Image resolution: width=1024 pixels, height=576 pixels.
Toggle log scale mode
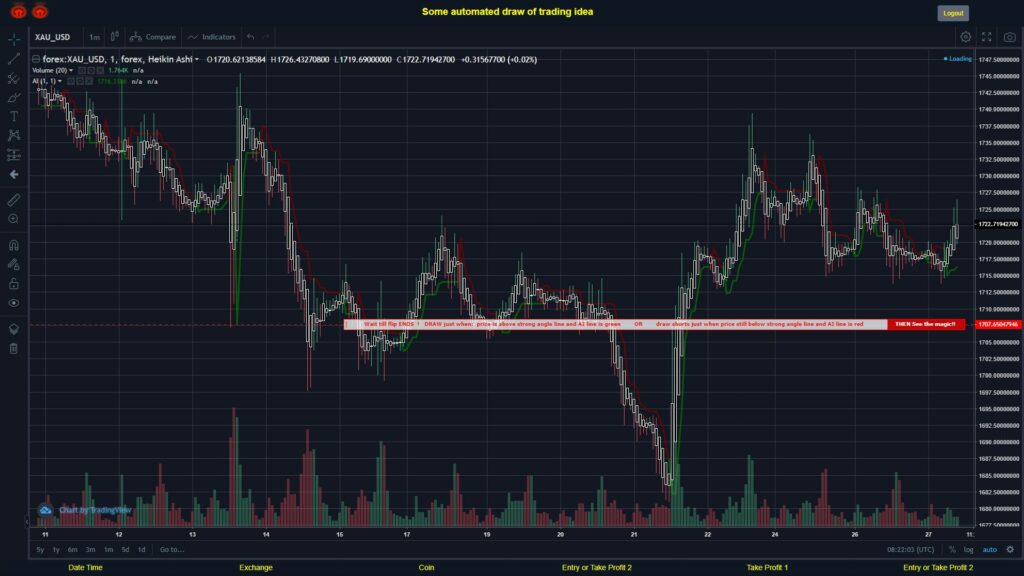coord(968,550)
